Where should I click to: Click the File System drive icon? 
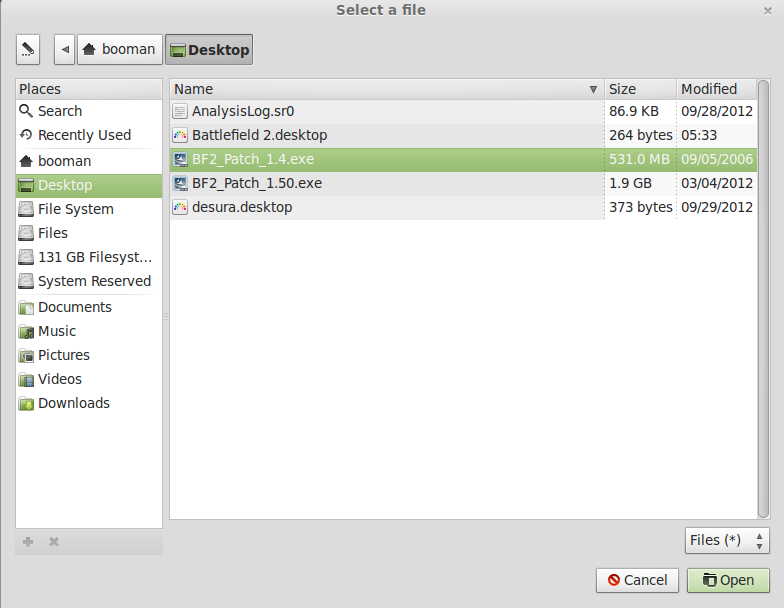[x=26, y=209]
